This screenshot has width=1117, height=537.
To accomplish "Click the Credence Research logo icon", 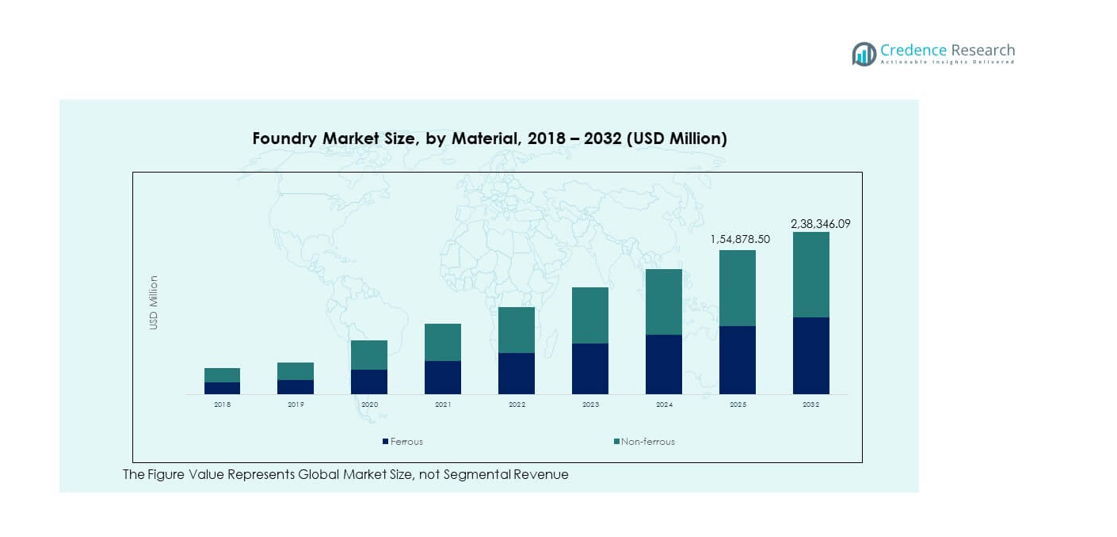I will coord(864,54).
